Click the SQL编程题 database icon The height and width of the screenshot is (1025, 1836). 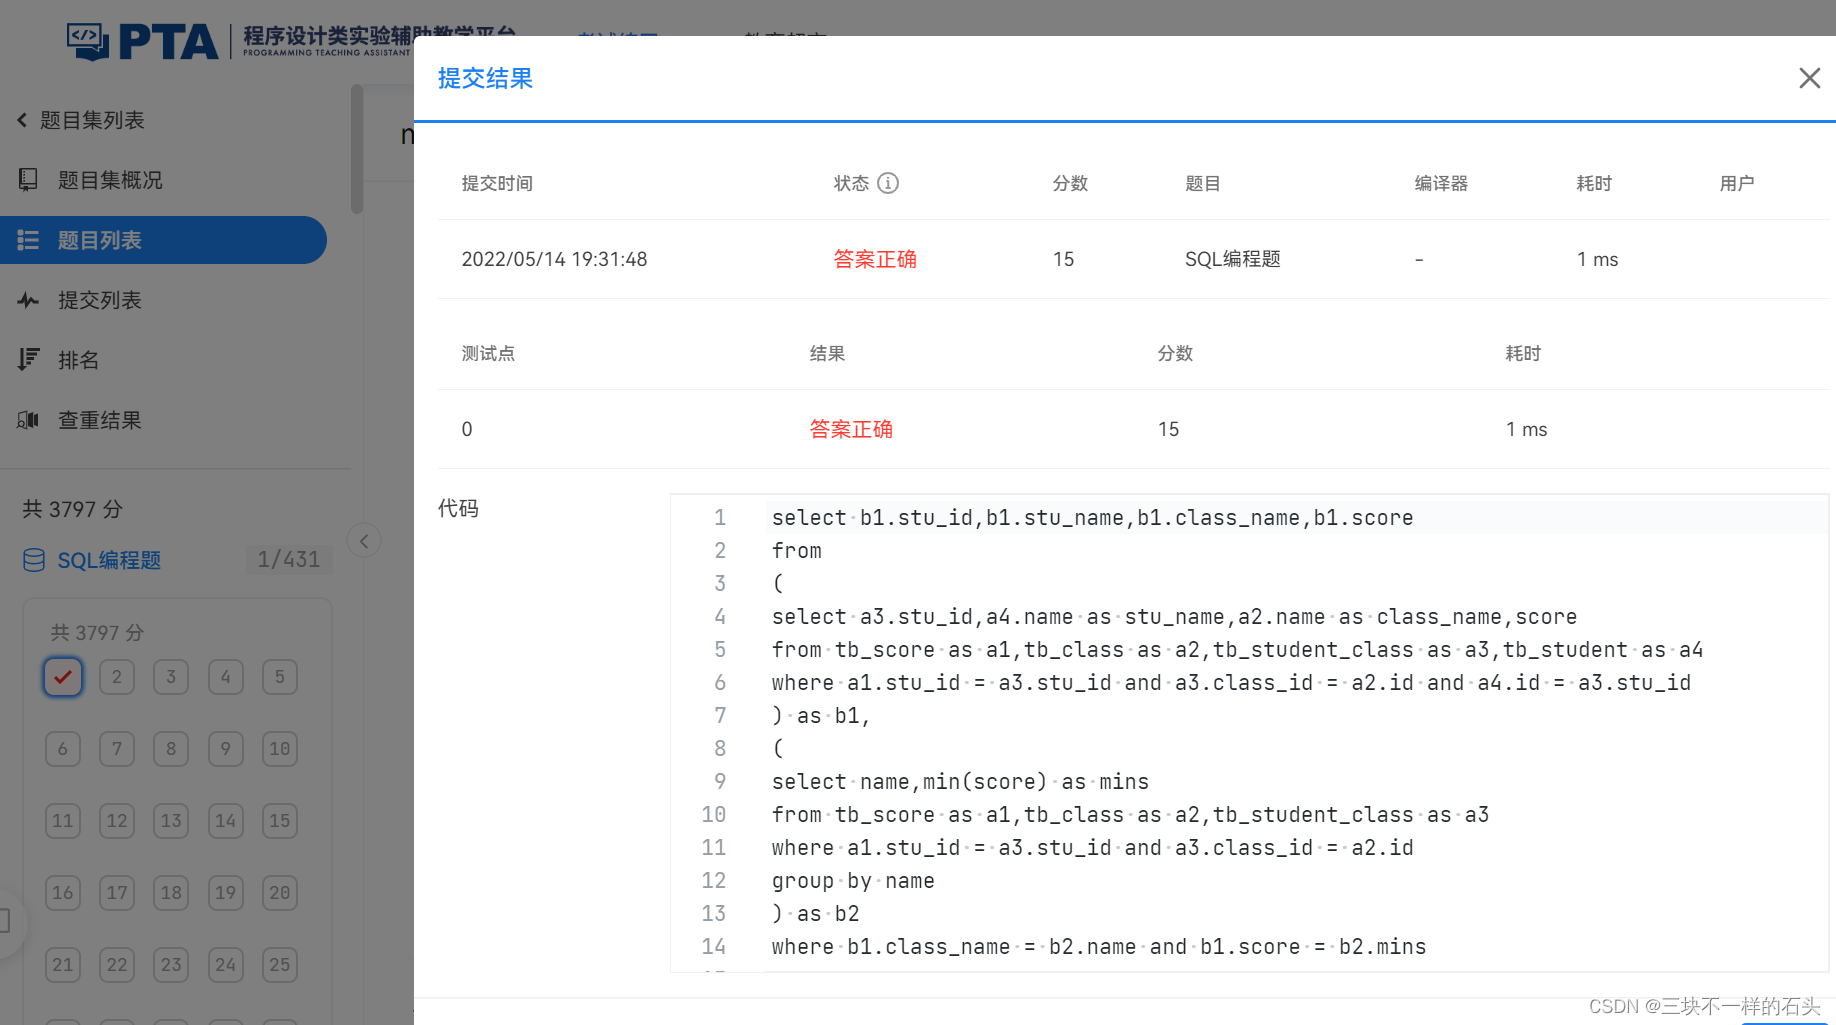pos(33,560)
